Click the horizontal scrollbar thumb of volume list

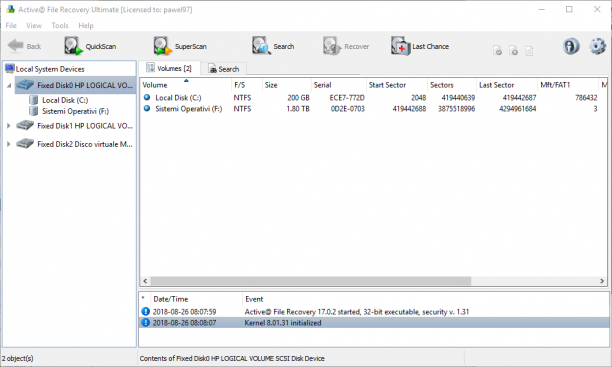point(311,281)
